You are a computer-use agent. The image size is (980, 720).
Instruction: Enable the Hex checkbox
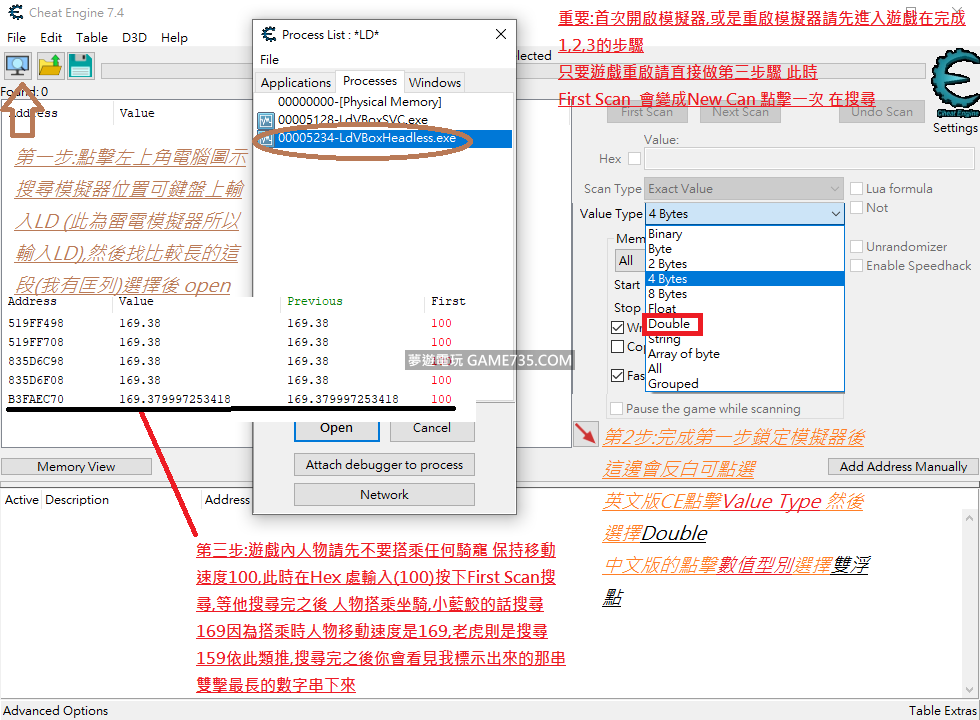click(634, 159)
